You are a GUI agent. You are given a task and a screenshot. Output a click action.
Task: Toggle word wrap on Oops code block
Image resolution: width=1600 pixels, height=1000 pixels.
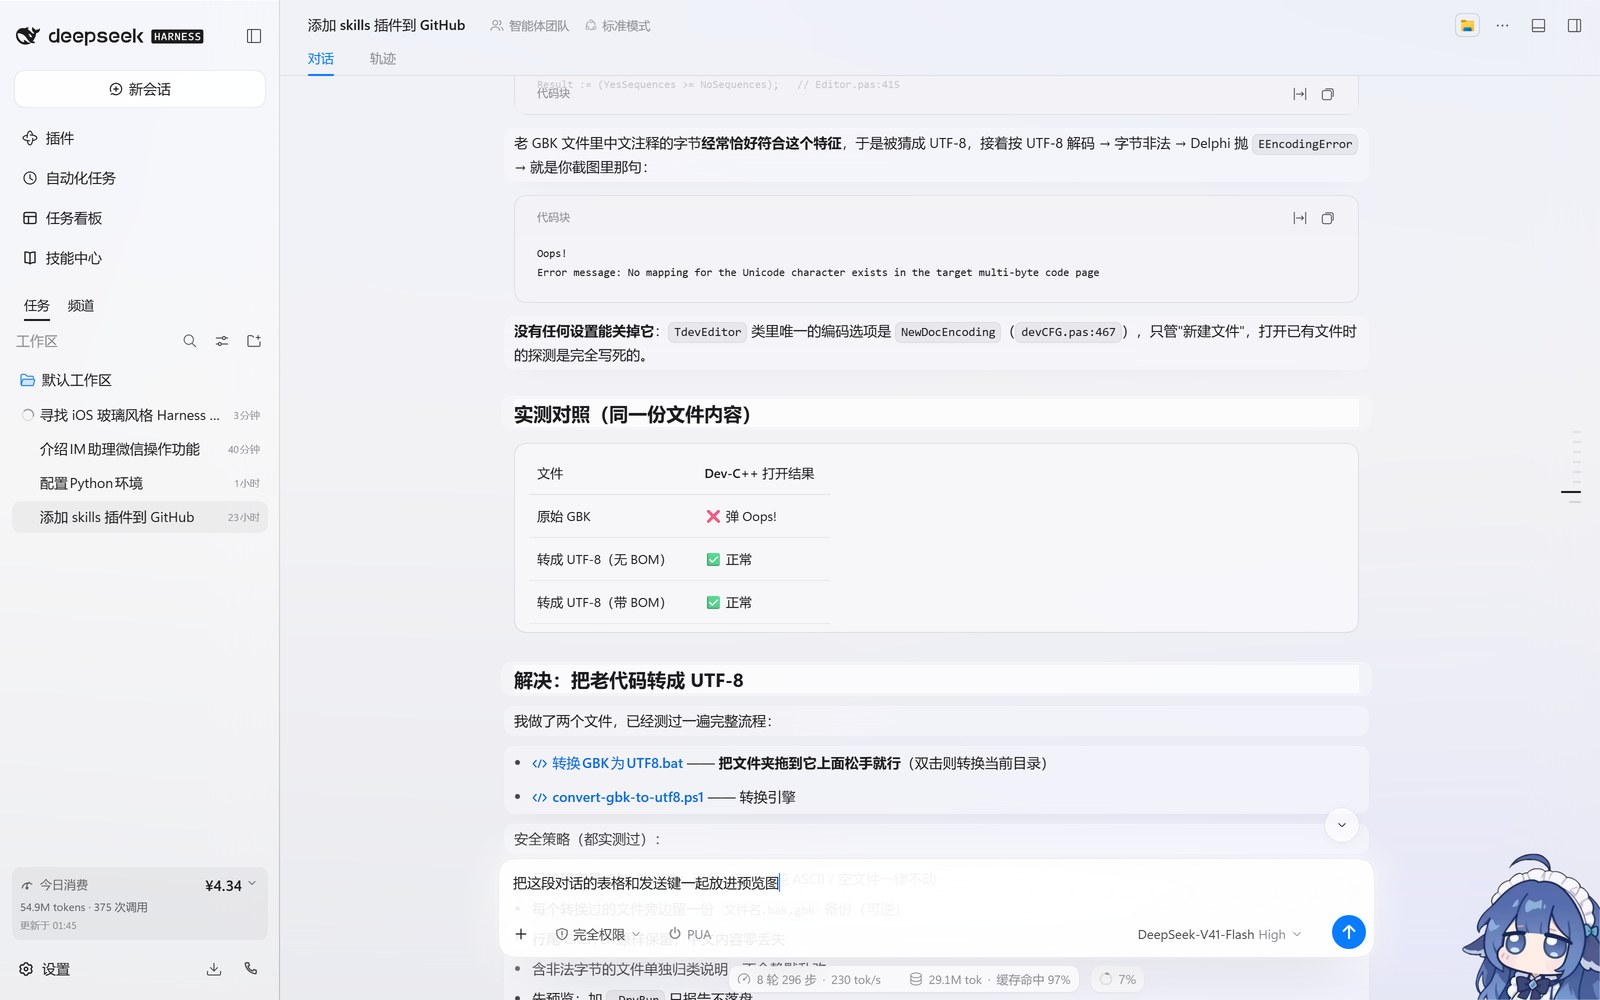[x=1299, y=218]
